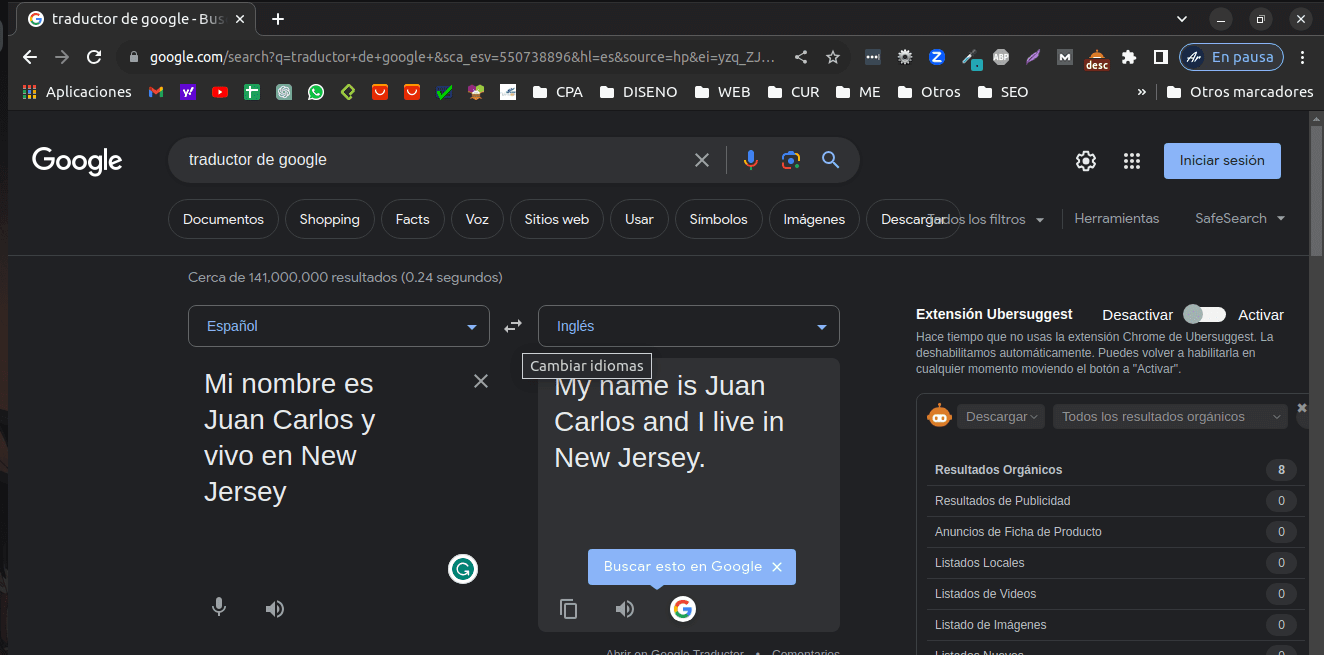This screenshot has height=655, width=1324.
Task: Clear the Google search box
Action: [702, 160]
